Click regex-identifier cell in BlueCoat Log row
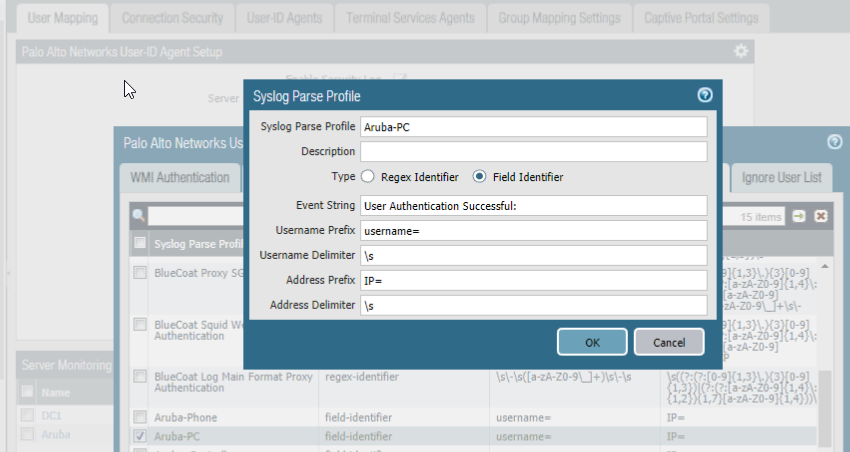850x452 pixels. click(x=362, y=377)
